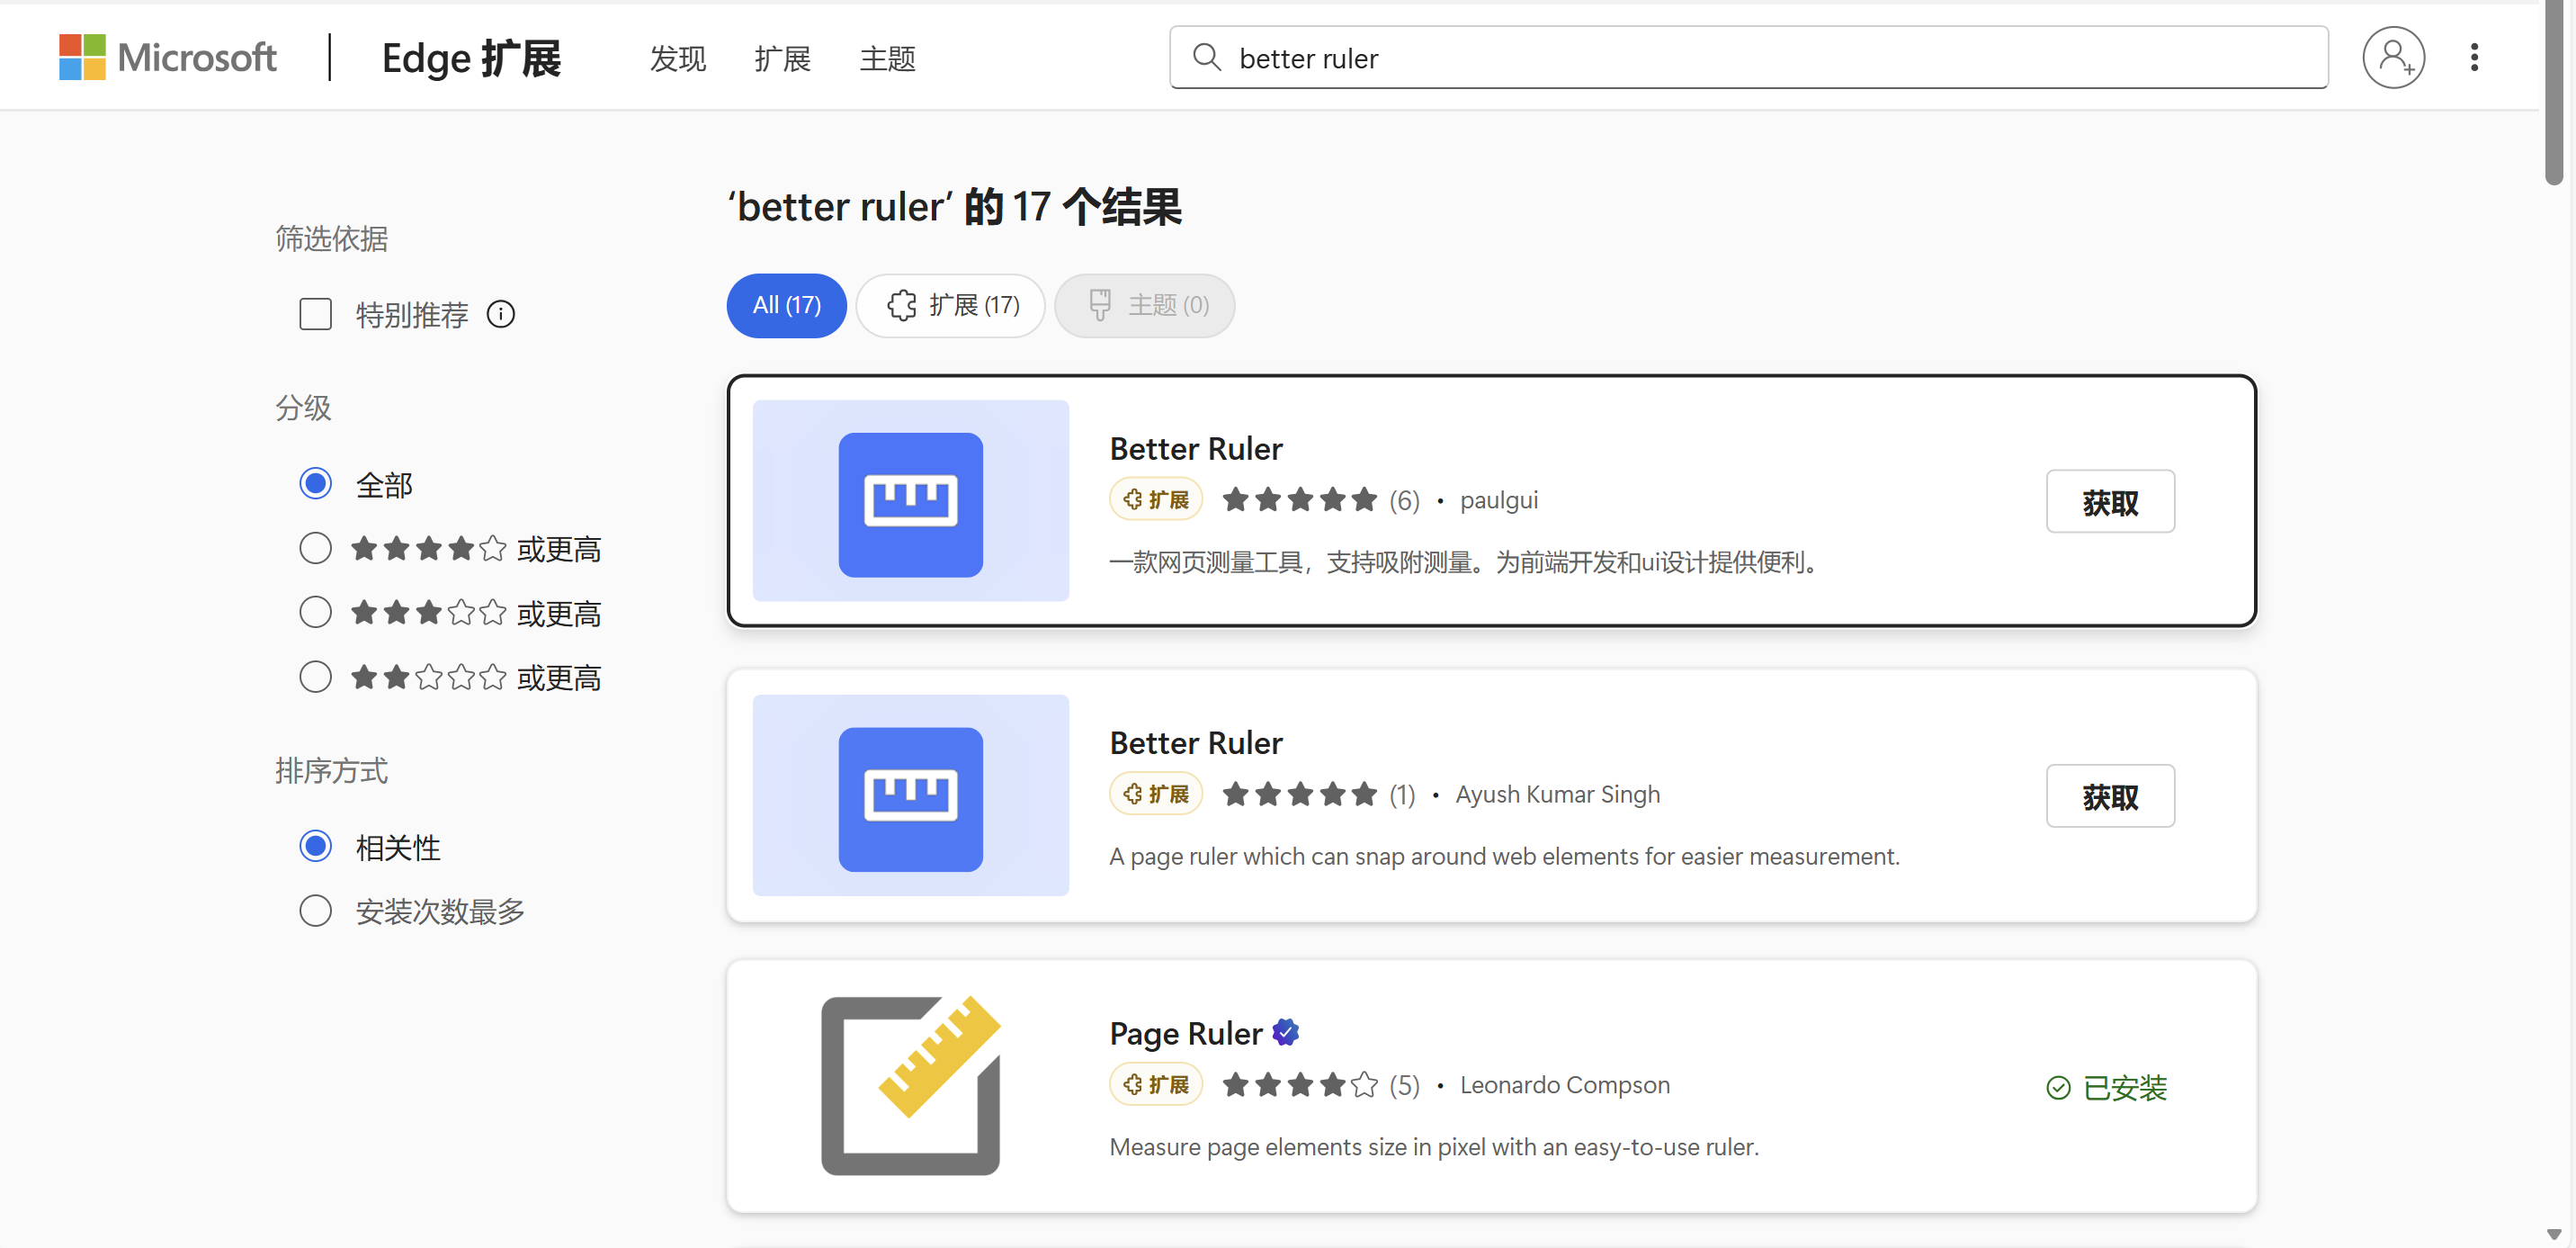Click 获取 for paulgui's Better Ruler
Viewport: 2576px width, 1248px height.
coord(2109,501)
